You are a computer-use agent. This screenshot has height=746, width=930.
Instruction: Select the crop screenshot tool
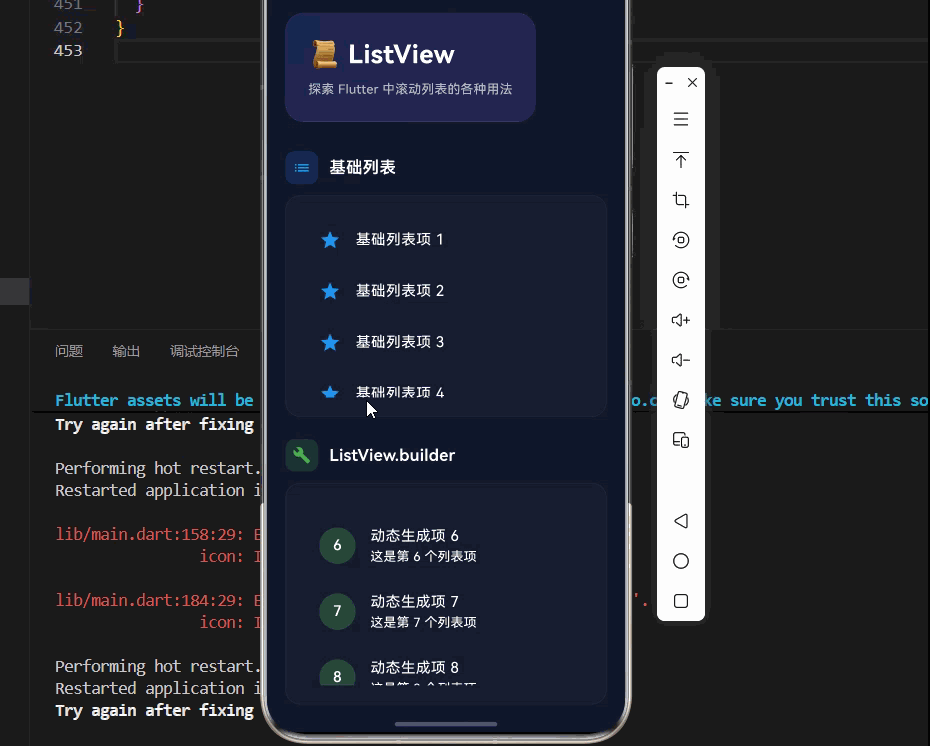coord(681,200)
